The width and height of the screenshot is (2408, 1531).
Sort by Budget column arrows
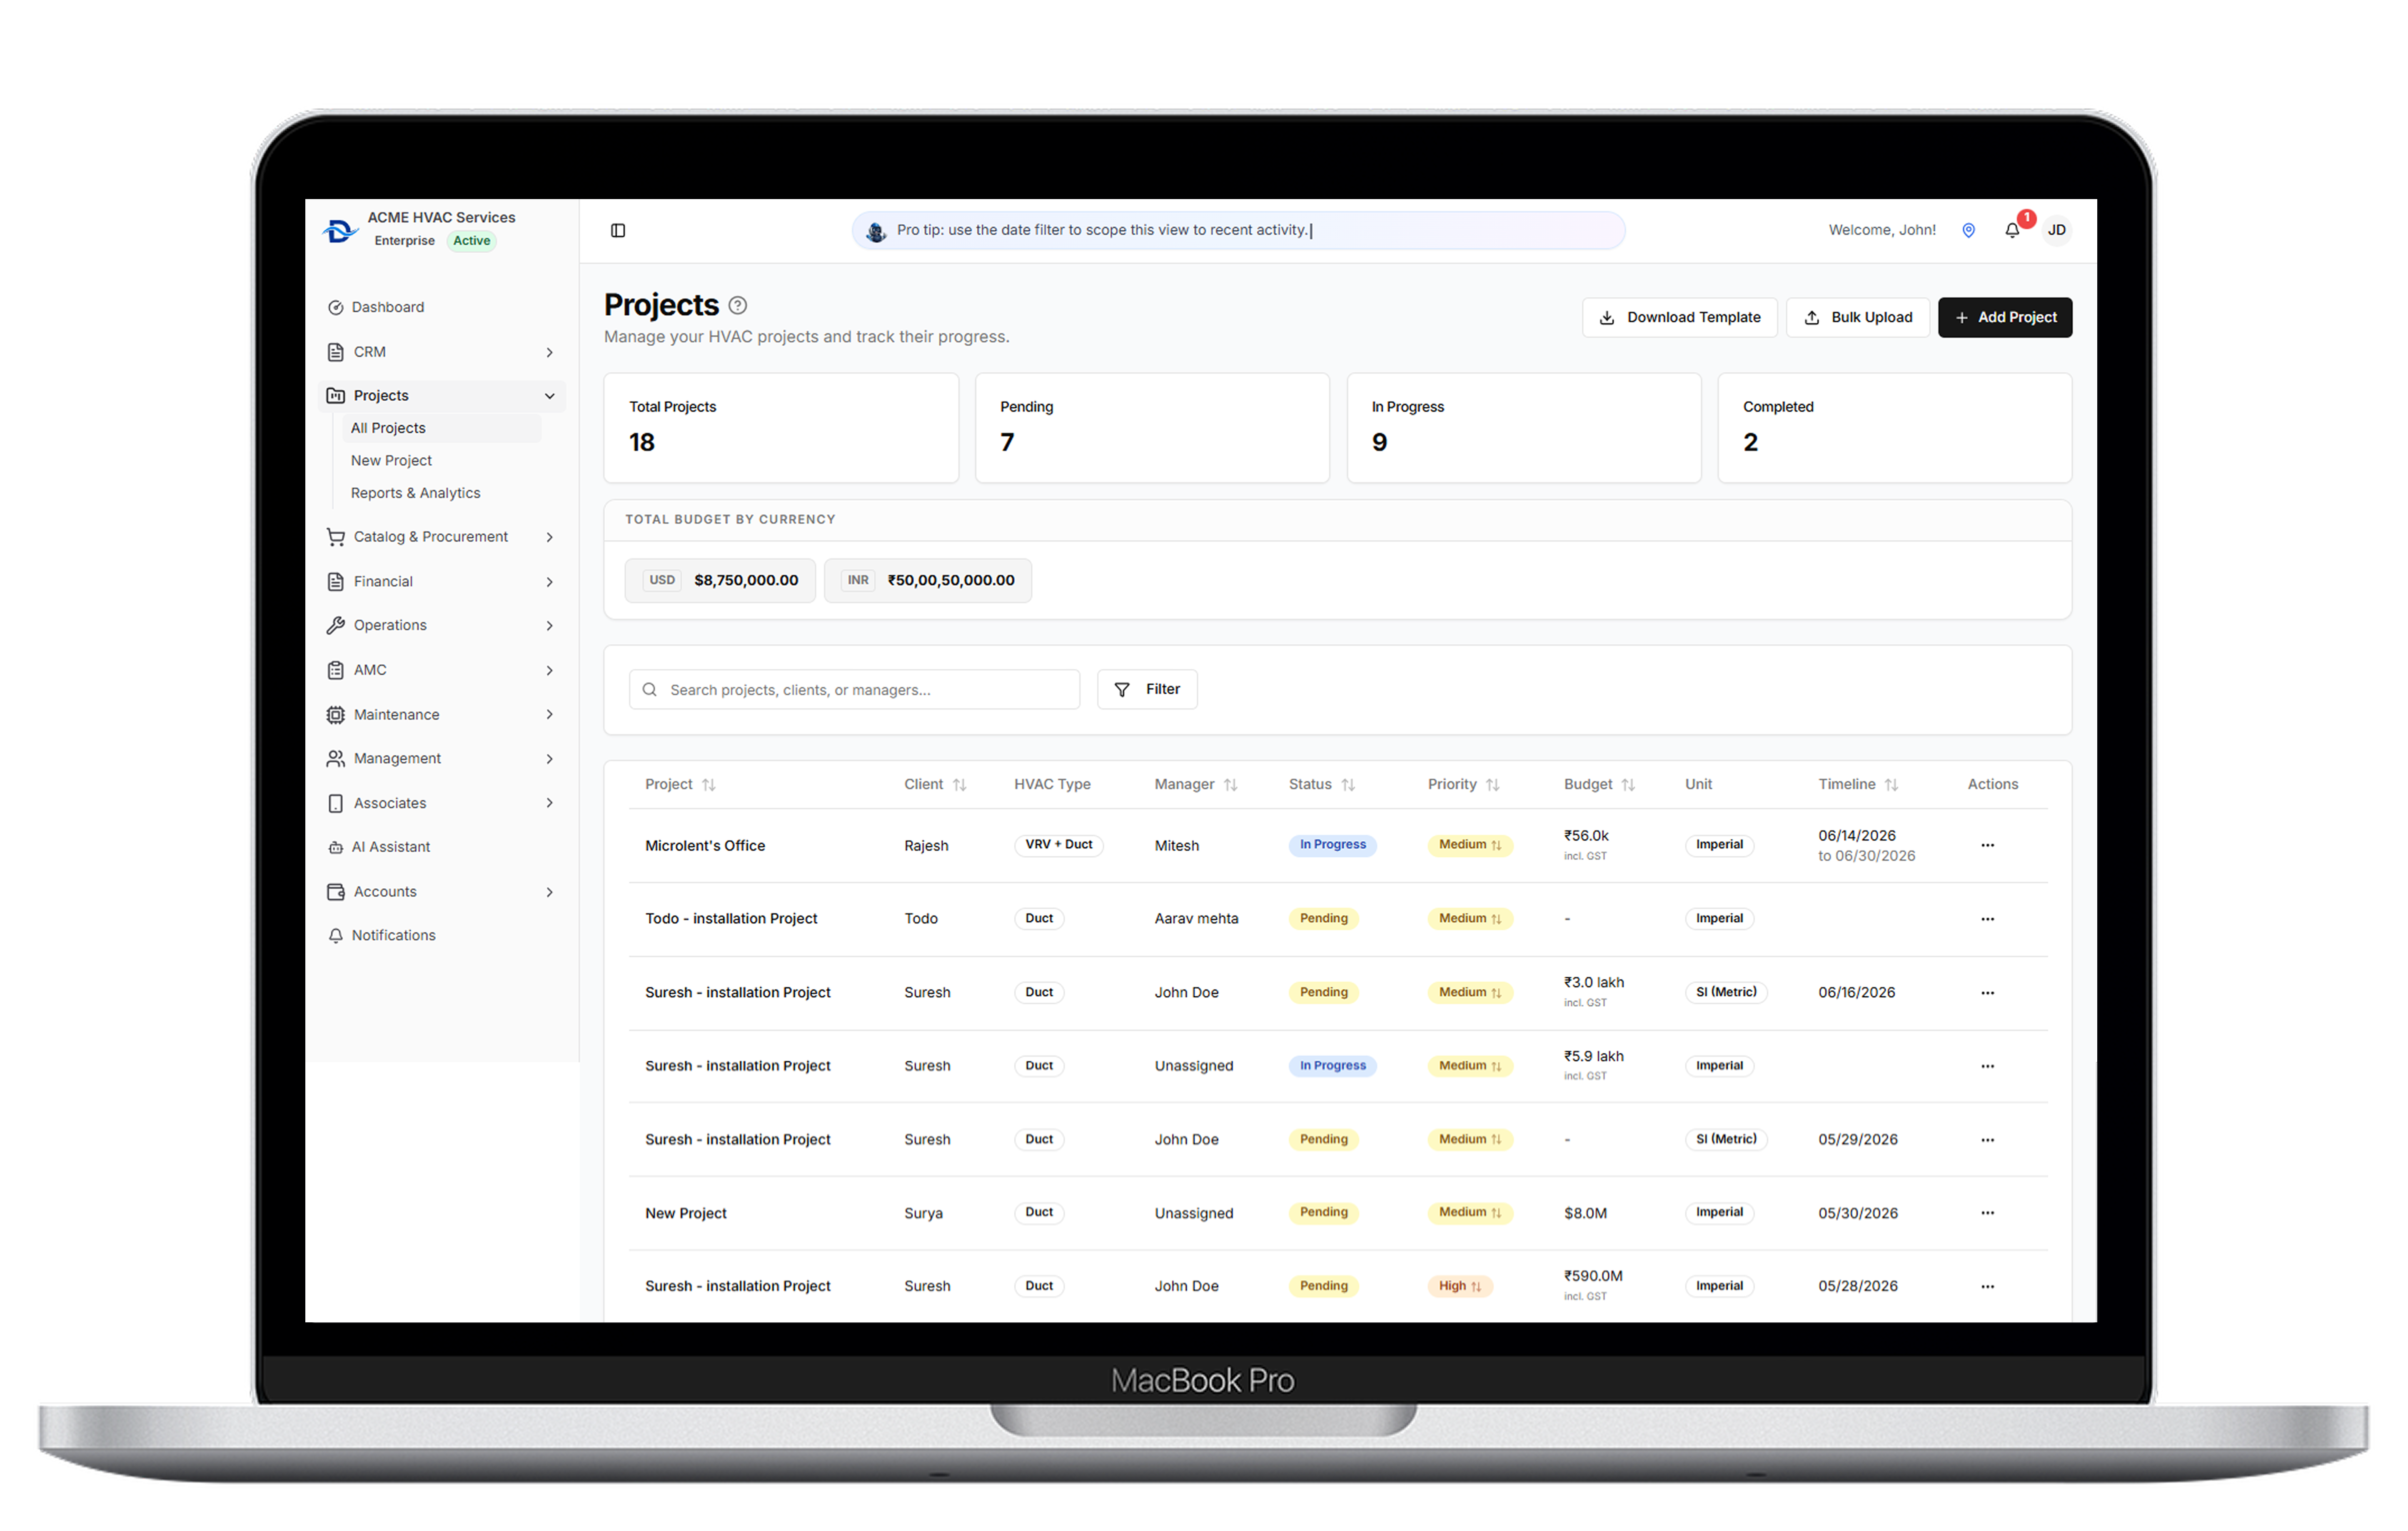click(1628, 786)
